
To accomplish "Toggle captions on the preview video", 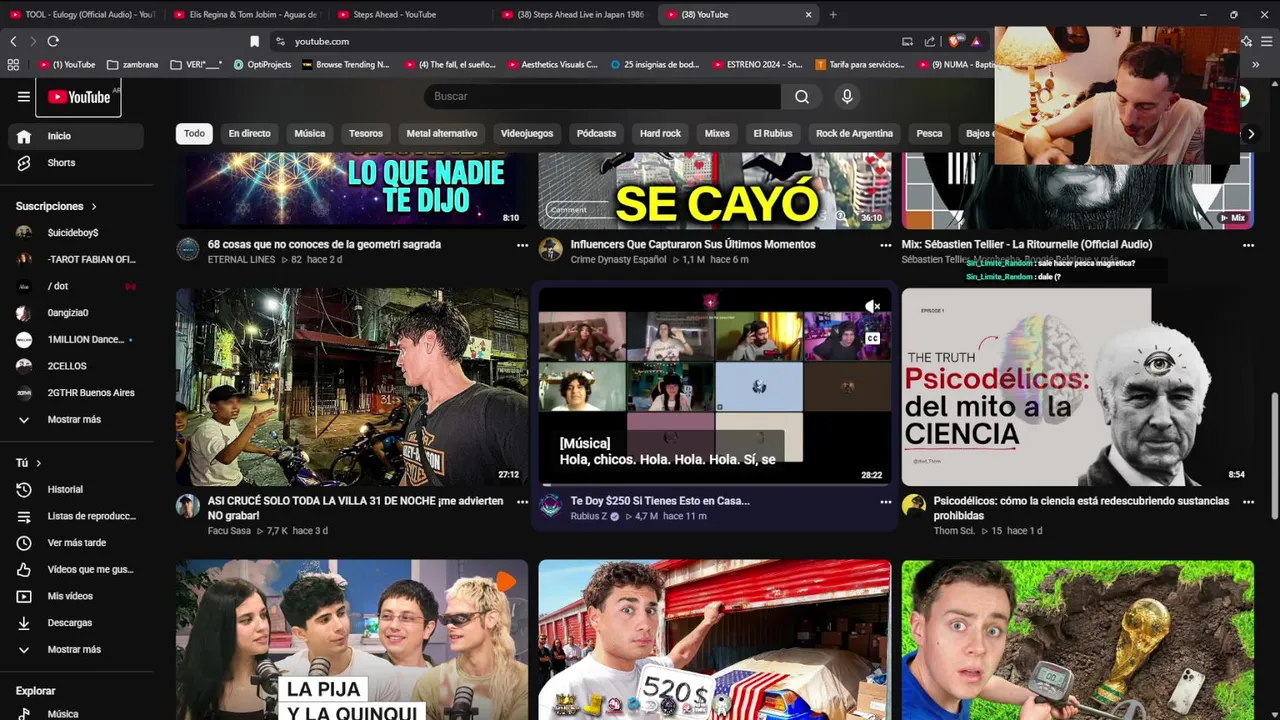I will pos(873,338).
